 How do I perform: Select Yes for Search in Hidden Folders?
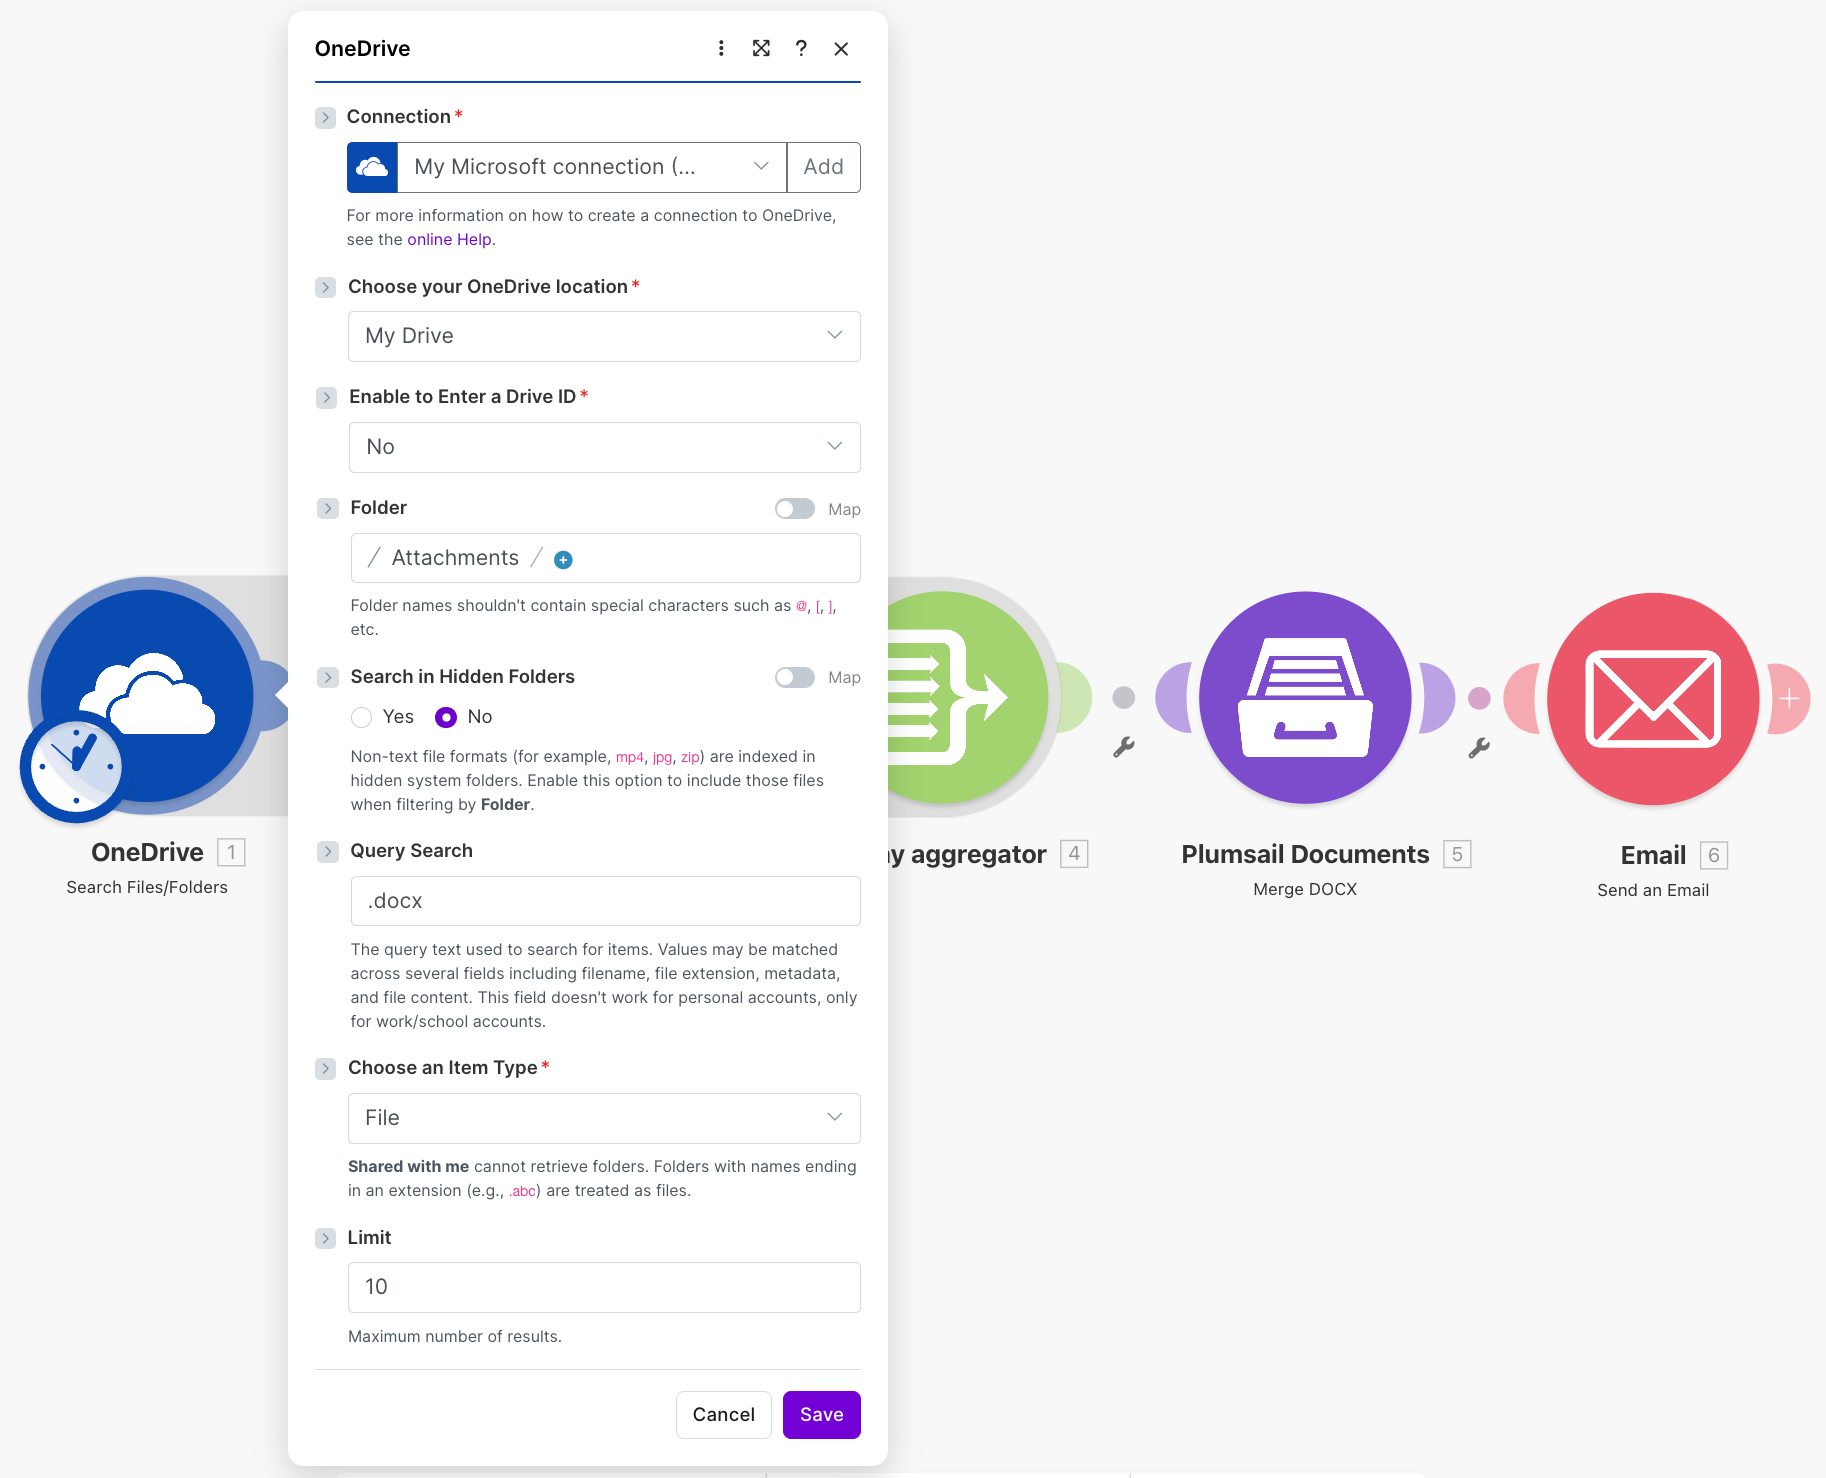point(362,717)
